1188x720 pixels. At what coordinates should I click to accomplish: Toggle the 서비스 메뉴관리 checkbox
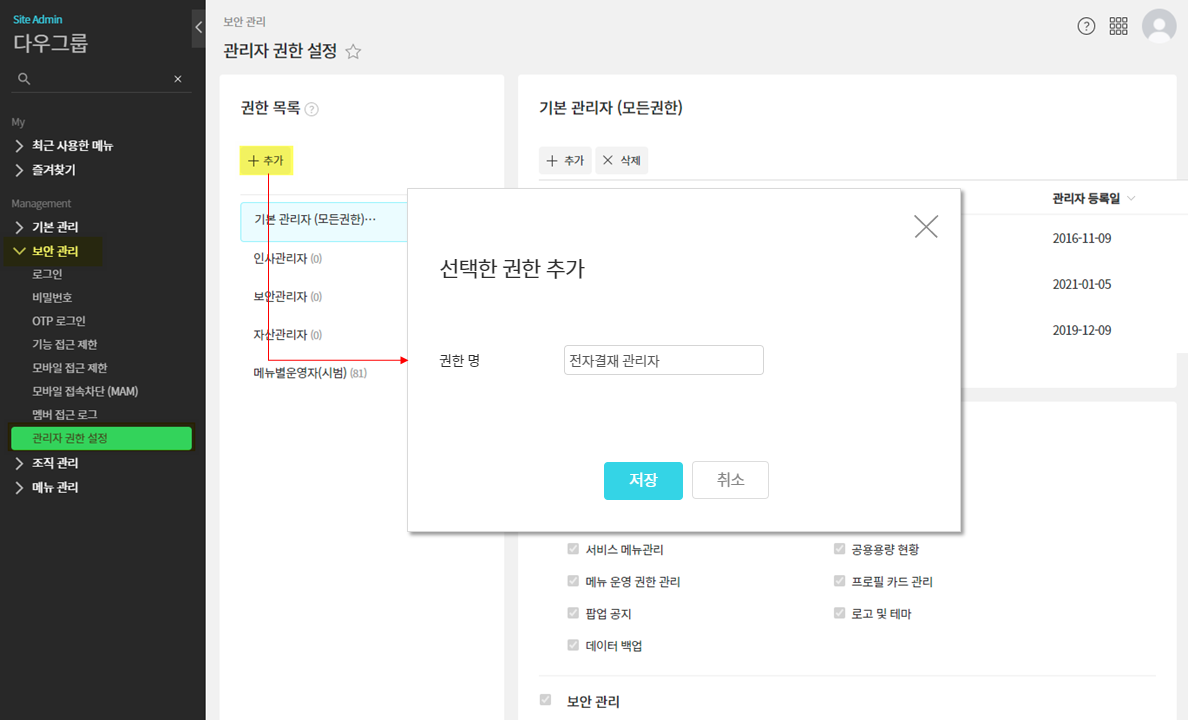click(573, 549)
